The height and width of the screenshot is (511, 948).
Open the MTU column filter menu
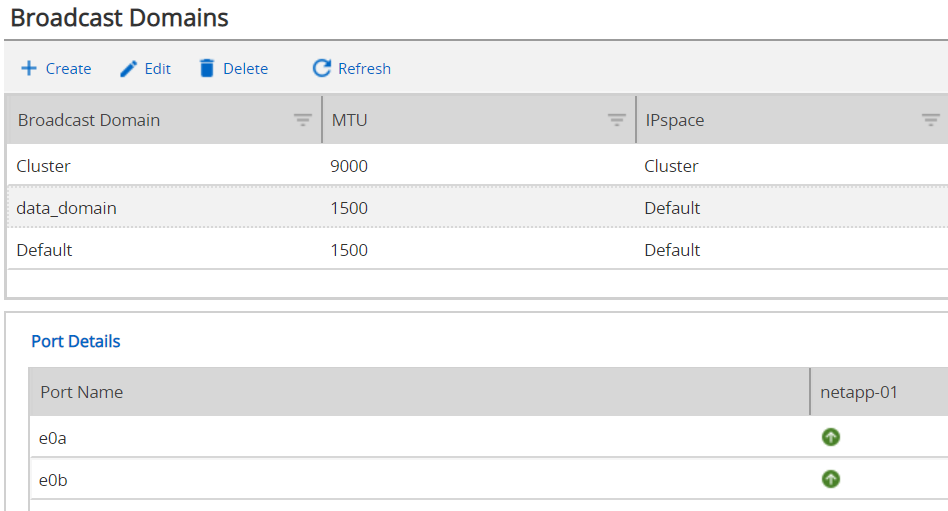point(617,120)
